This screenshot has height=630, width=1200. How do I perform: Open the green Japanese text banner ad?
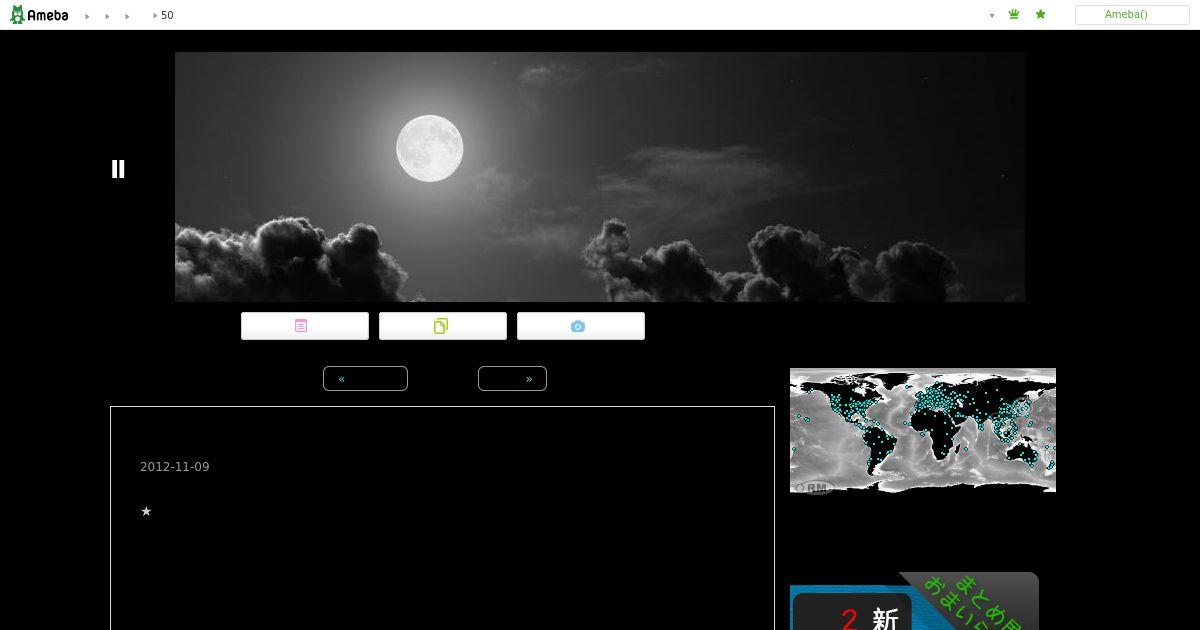(x=914, y=601)
